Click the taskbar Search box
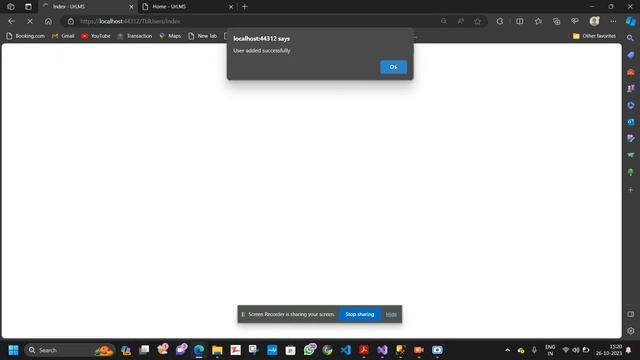640x360 pixels. point(69,350)
